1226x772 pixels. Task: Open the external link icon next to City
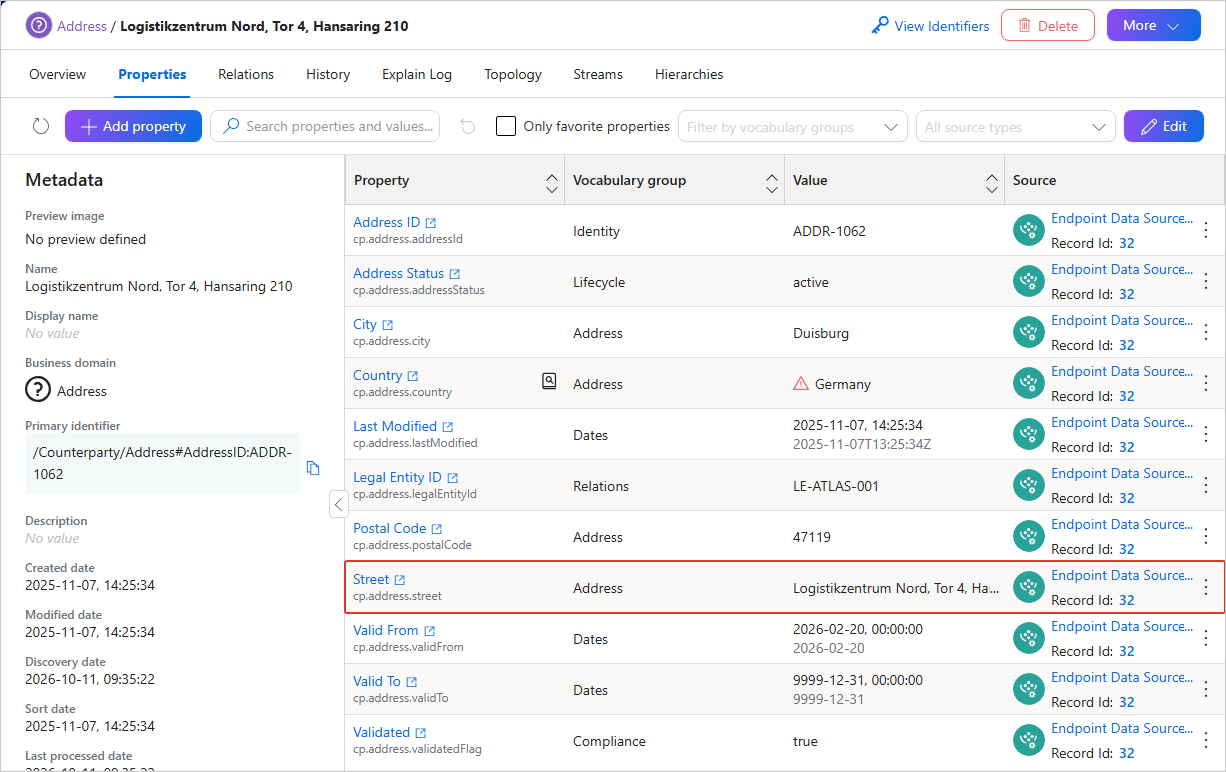pyautogui.click(x=388, y=325)
